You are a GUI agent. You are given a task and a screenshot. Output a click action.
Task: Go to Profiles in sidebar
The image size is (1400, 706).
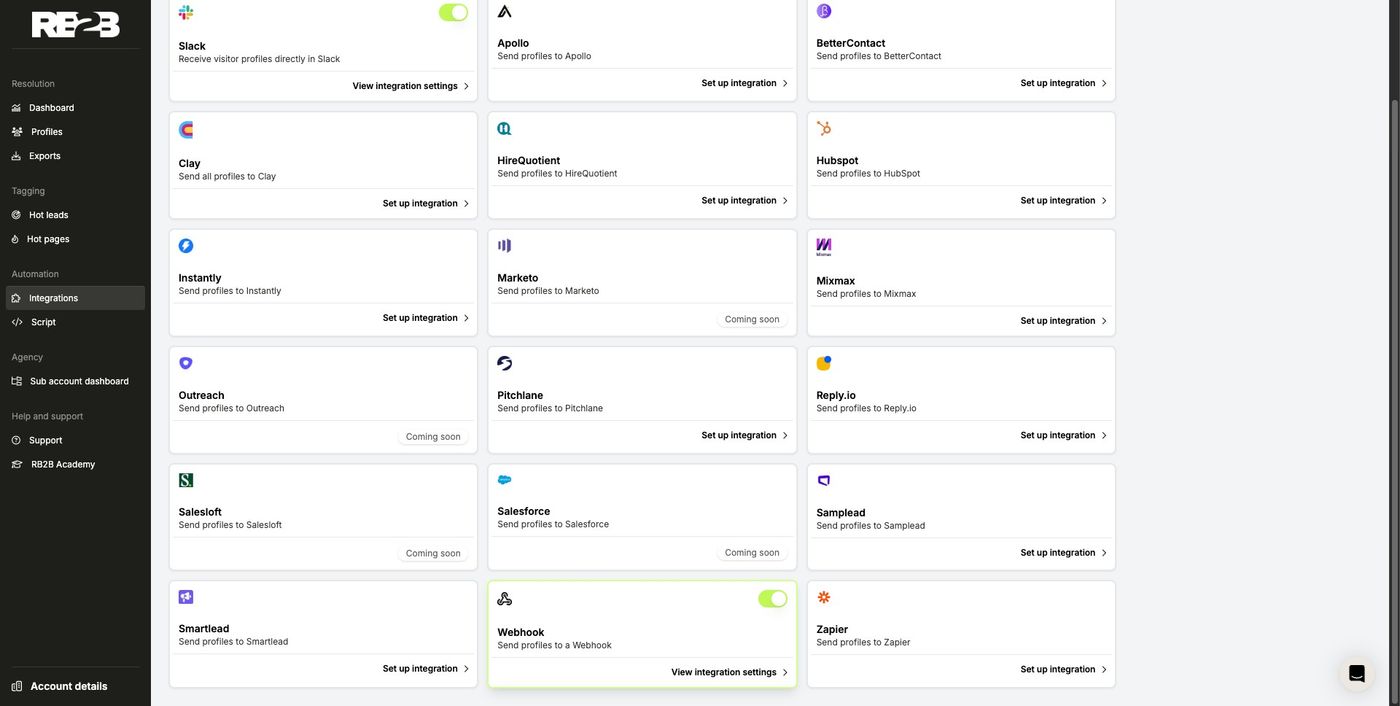(75, 132)
